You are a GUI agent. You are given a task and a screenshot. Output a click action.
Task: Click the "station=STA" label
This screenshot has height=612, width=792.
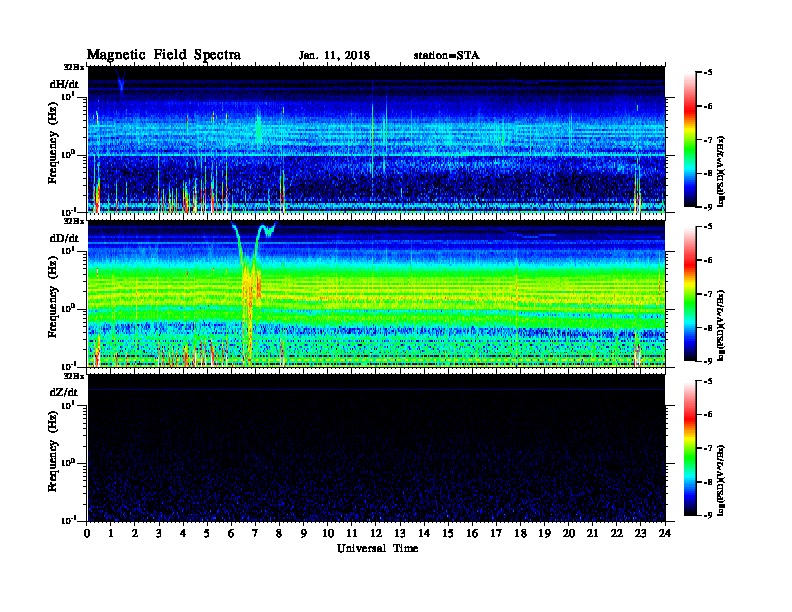click(447, 56)
